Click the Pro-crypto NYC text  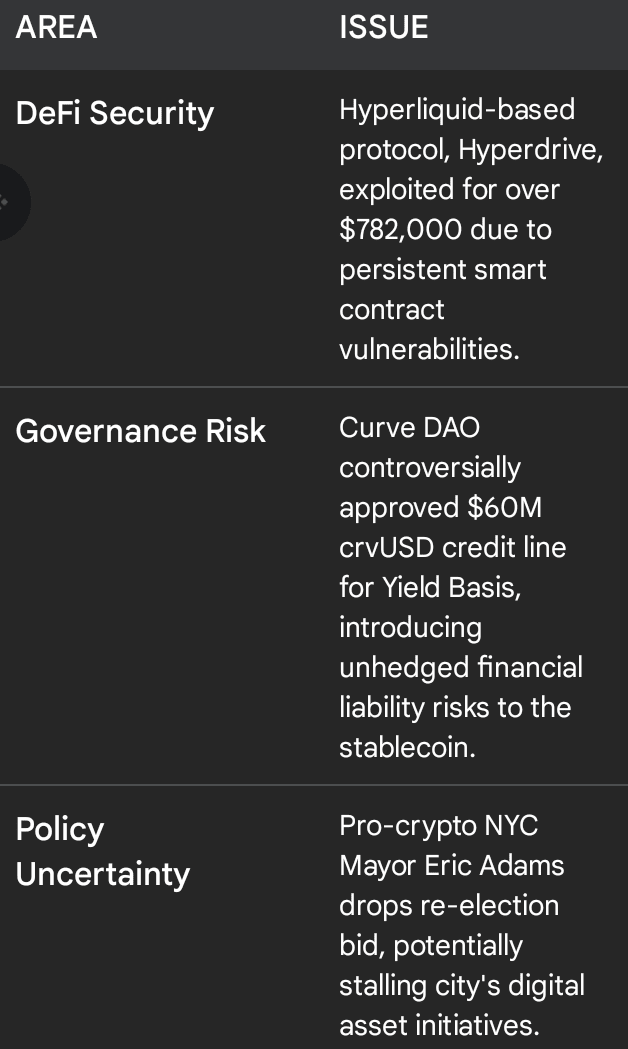click(438, 825)
